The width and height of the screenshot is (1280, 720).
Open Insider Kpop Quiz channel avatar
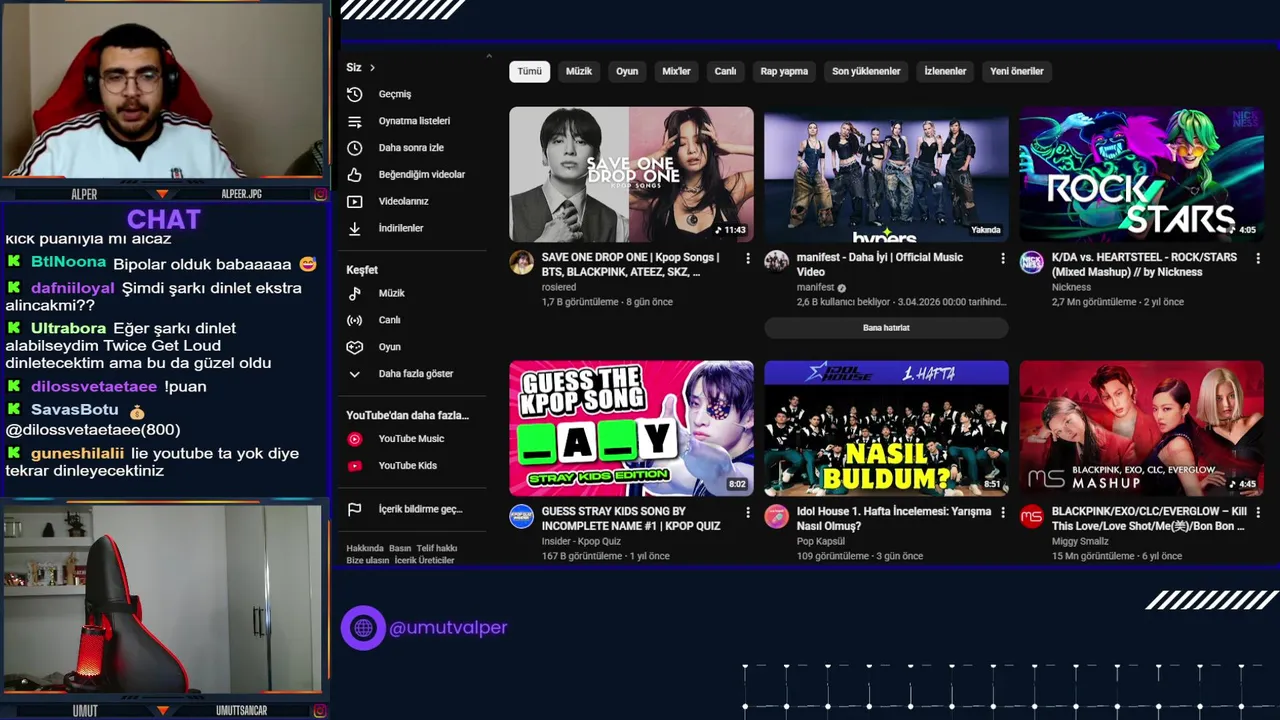point(521,516)
